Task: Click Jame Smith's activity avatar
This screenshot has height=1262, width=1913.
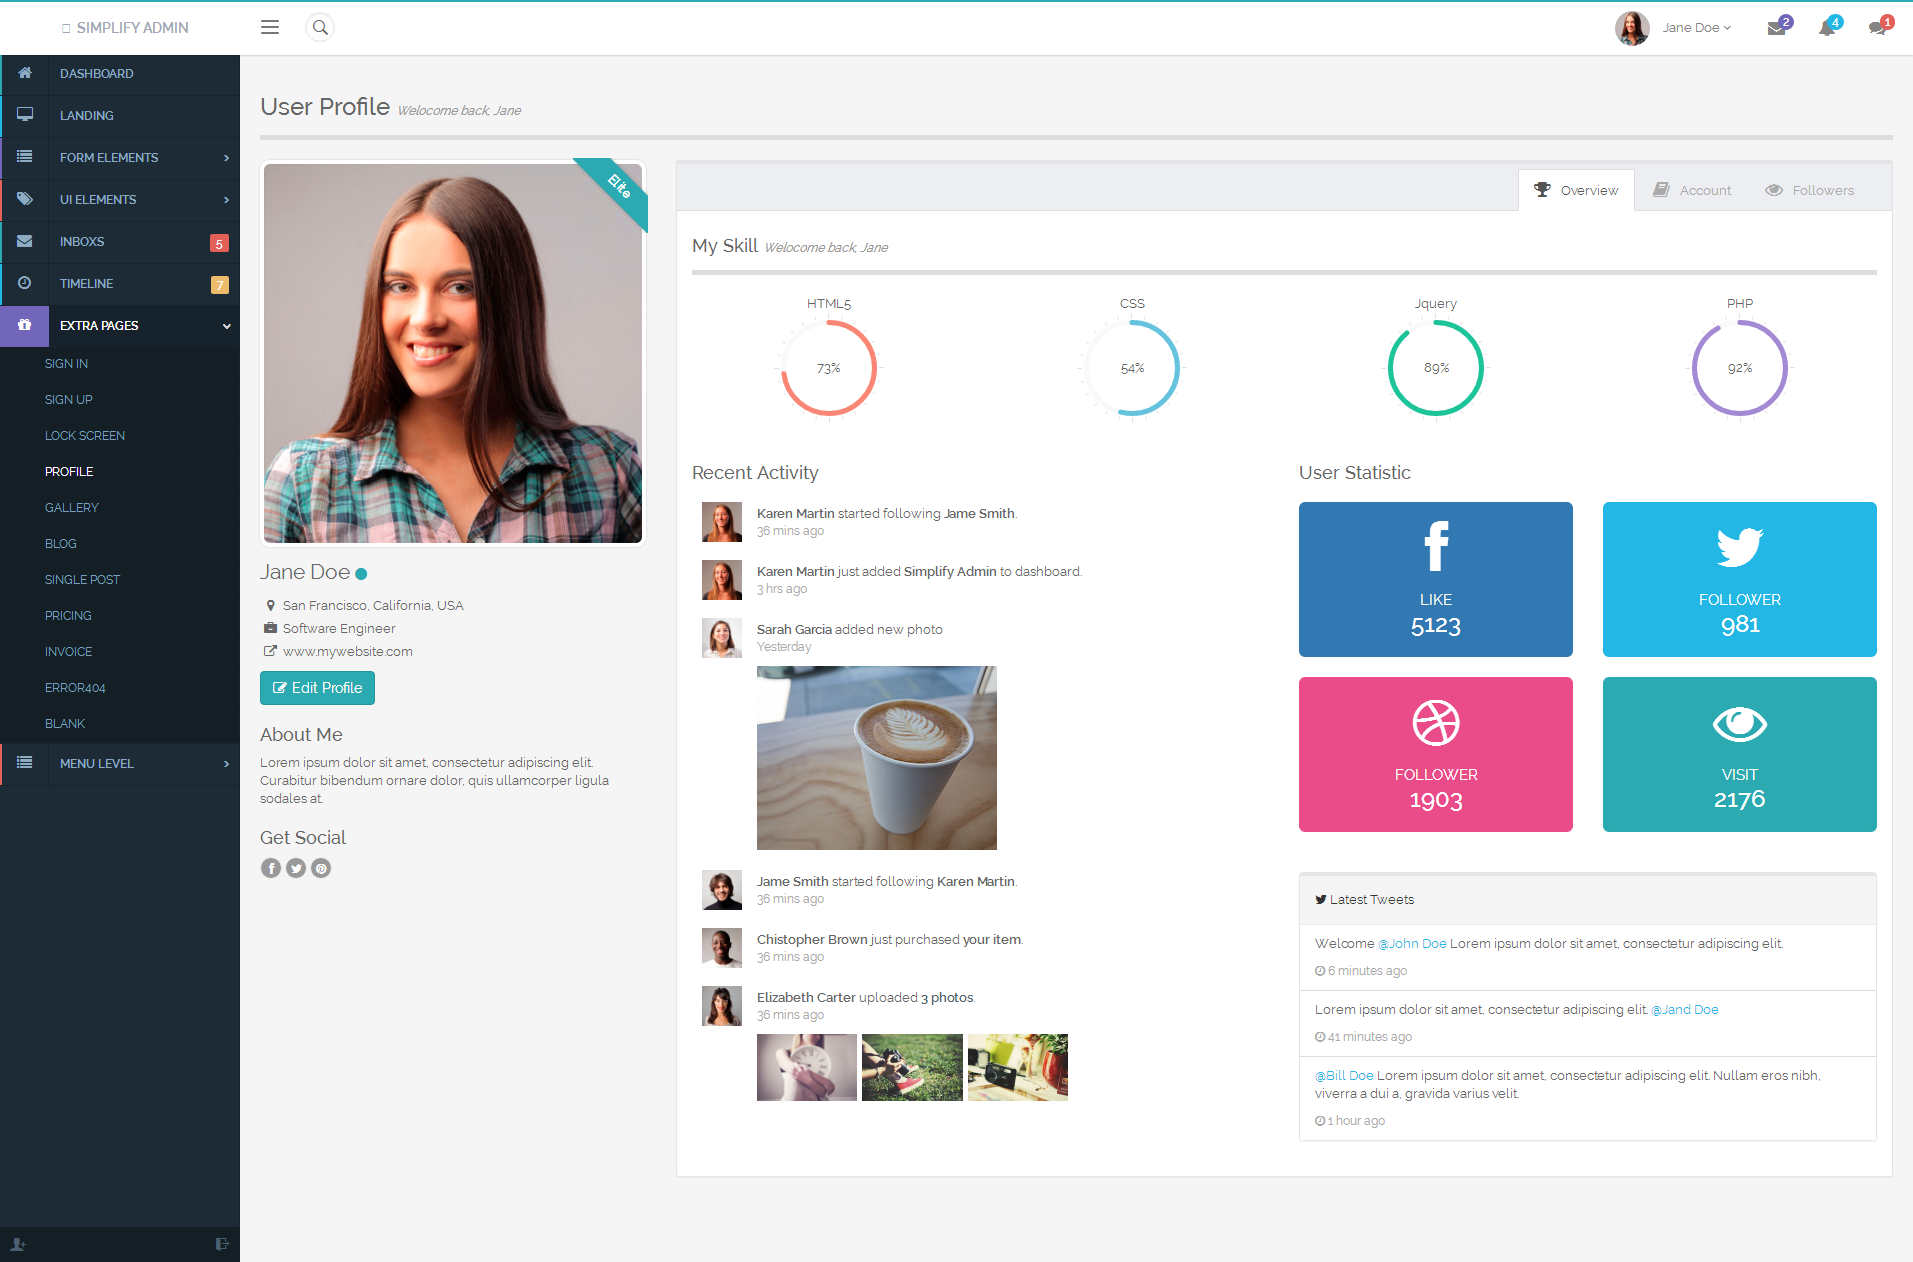Action: coord(721,890)
